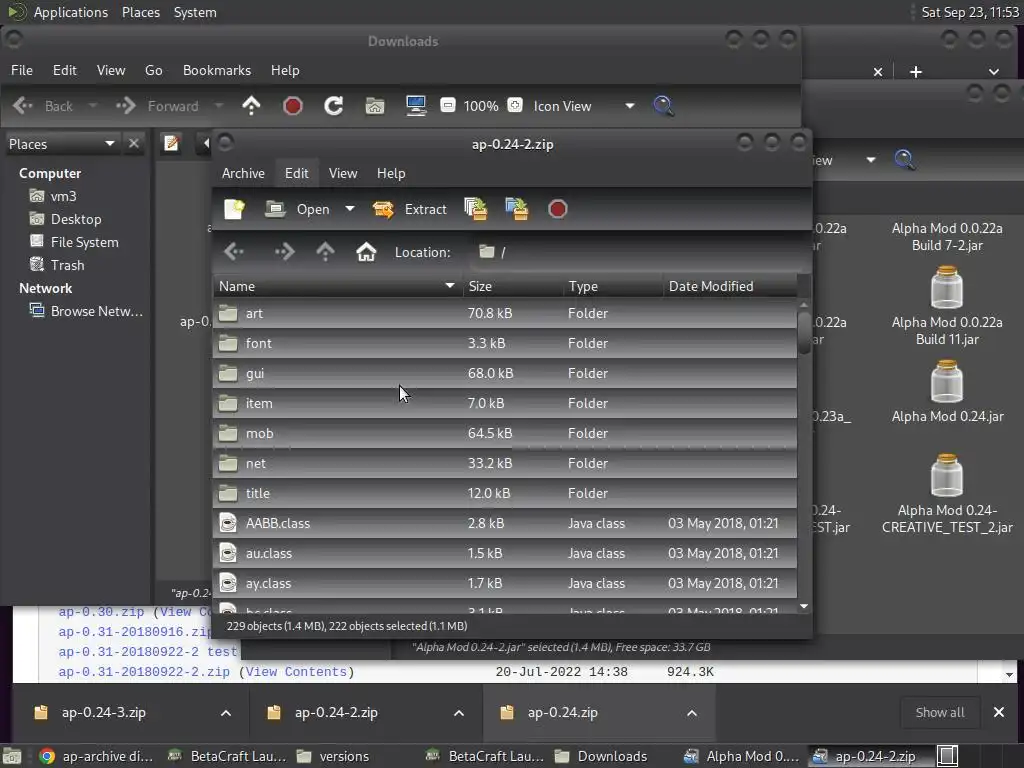Expand options for ap-0.24.zip download
1024x768 pixels.
(x=692, y=713)
